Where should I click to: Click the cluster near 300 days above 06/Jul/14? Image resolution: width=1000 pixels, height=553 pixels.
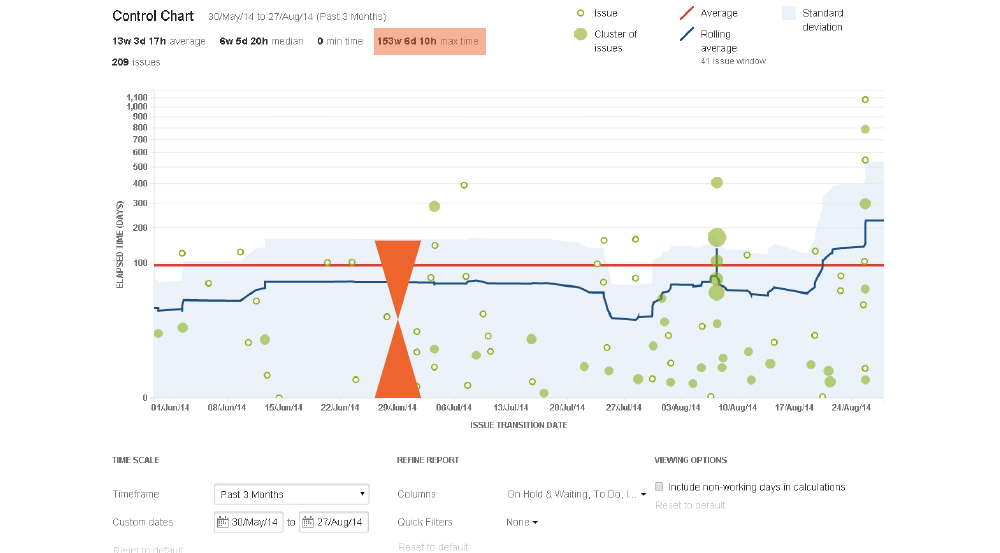pyautogui.click(x=434, y=207)
